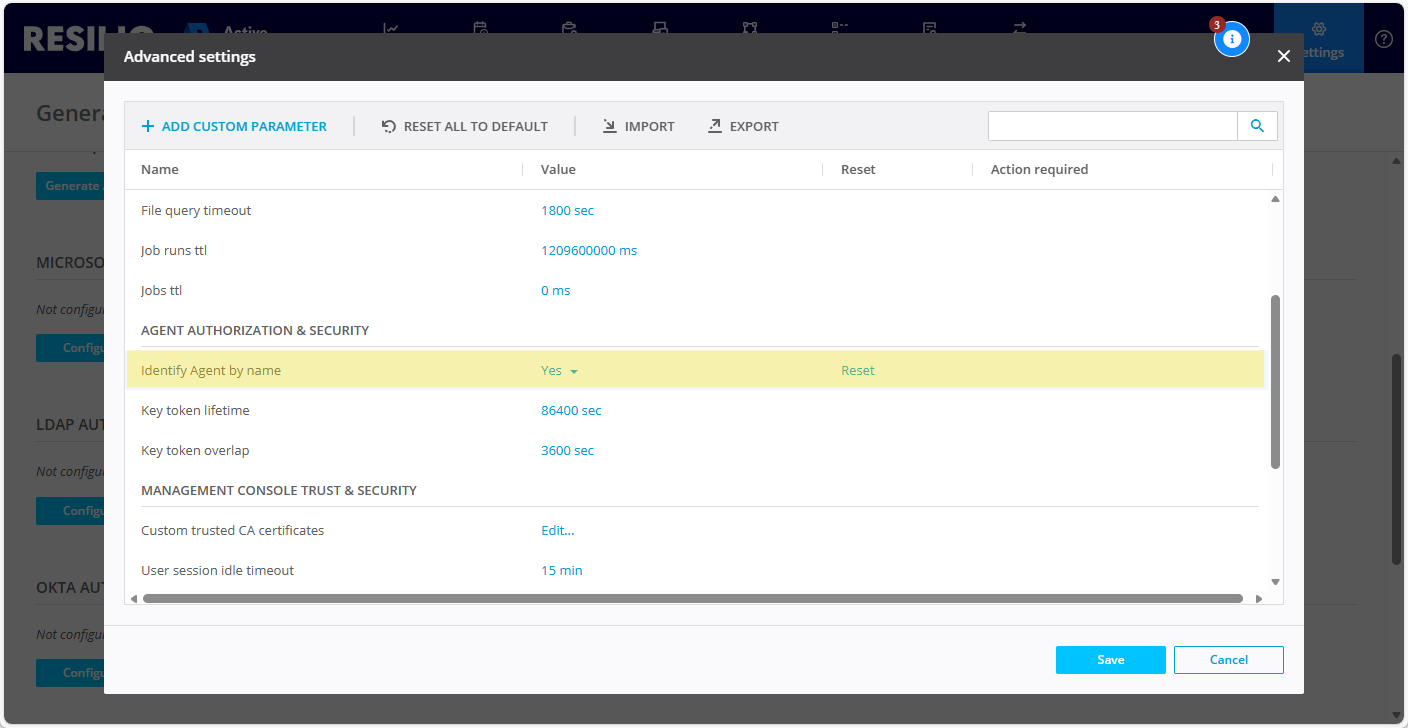Click the Import icon in toolbar
The height and width of the screenshot is (728, 1408).
610,126
